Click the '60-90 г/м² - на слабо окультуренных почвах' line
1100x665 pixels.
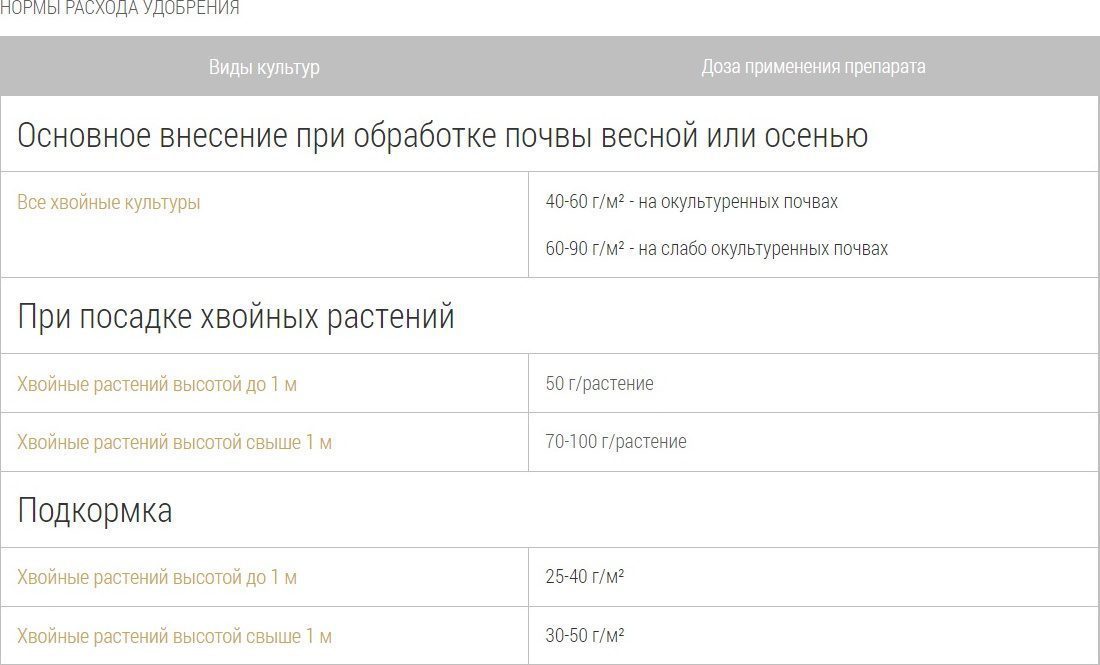(x=716, y=248)
